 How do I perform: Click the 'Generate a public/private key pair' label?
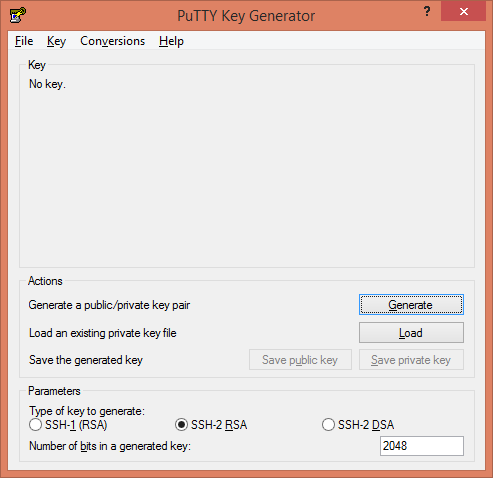(x=109, y=305)
